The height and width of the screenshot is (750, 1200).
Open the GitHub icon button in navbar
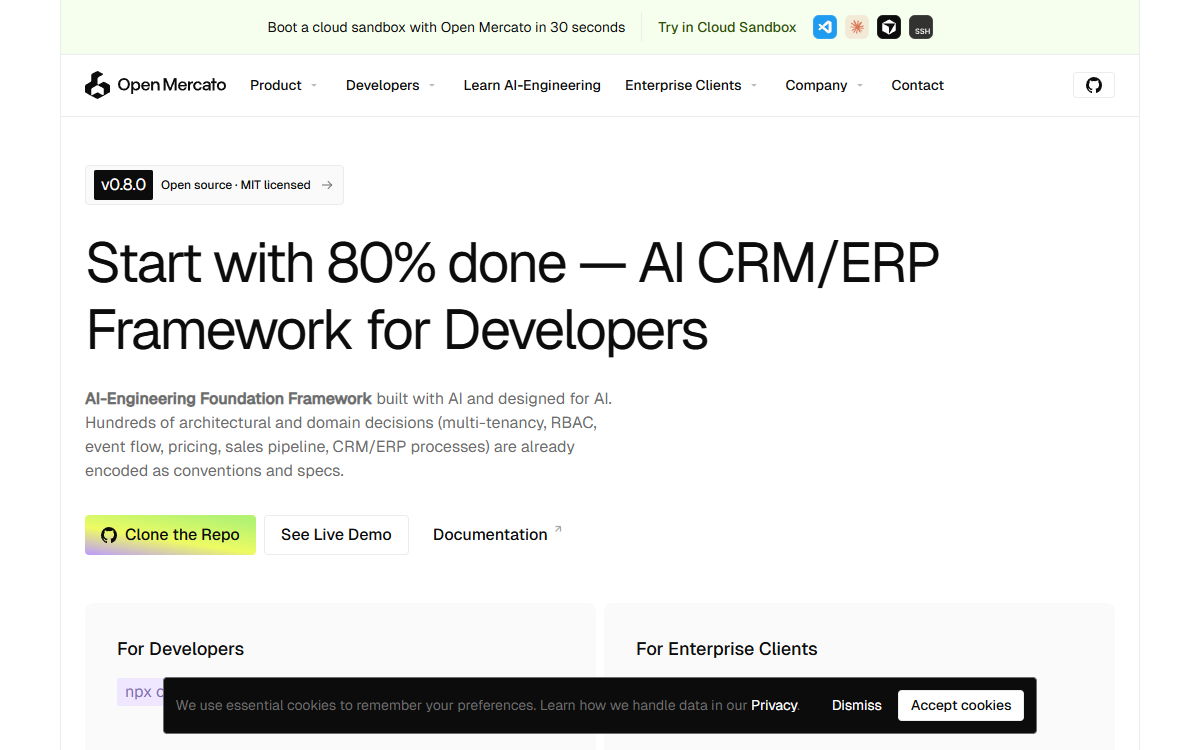[x=1094, y=85]
